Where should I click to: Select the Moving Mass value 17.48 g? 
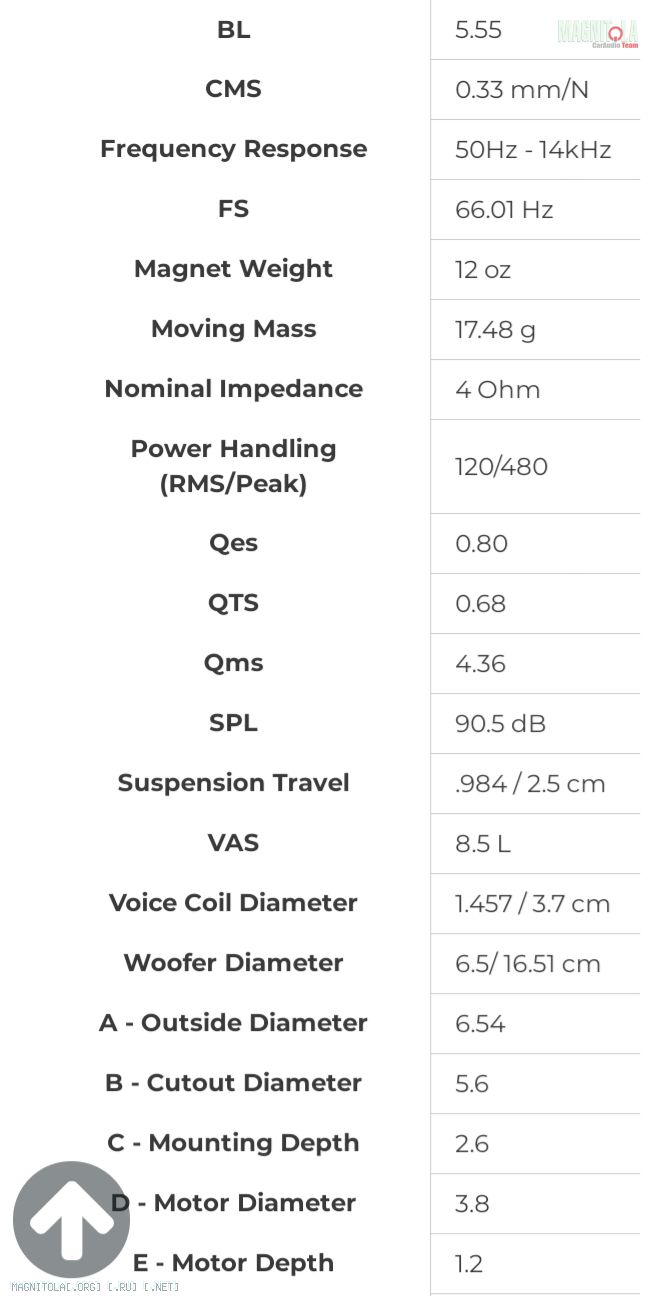pos(495,330)
